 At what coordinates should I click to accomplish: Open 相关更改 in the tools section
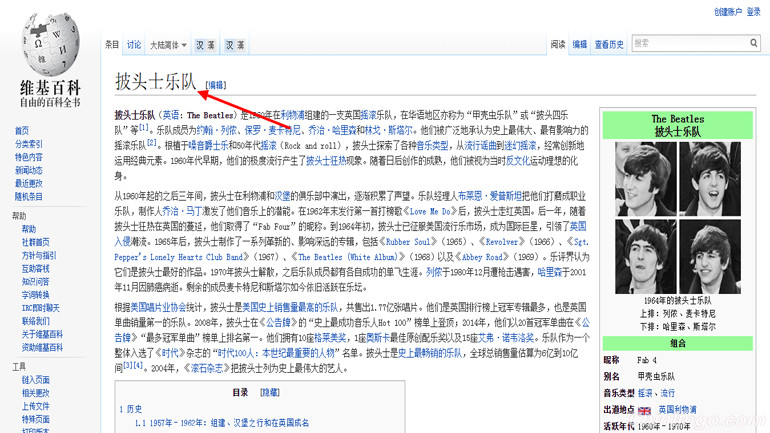[x=35, y=393]
